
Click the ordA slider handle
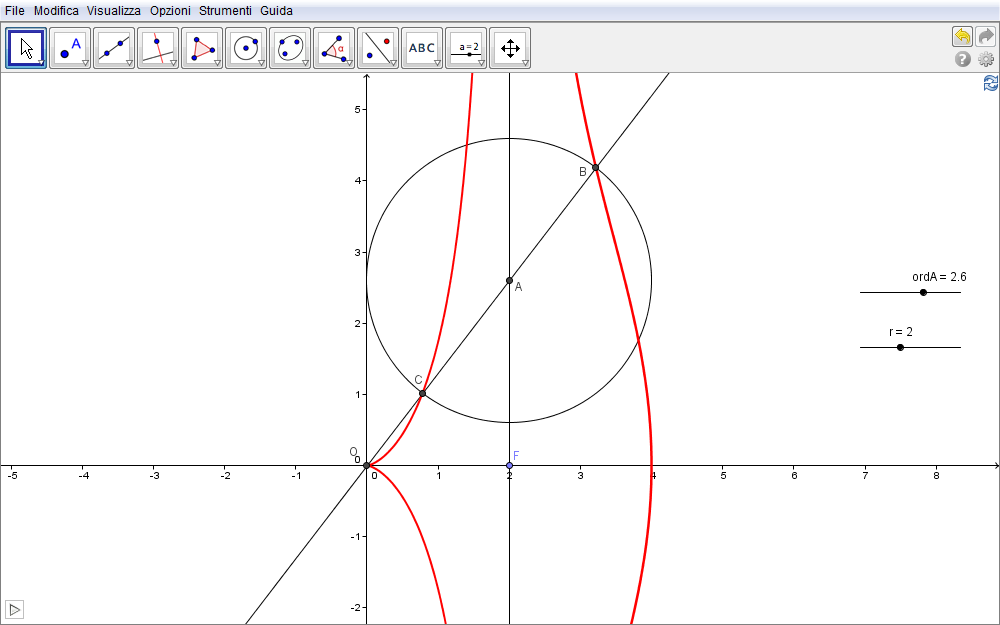tap(923, 292)
